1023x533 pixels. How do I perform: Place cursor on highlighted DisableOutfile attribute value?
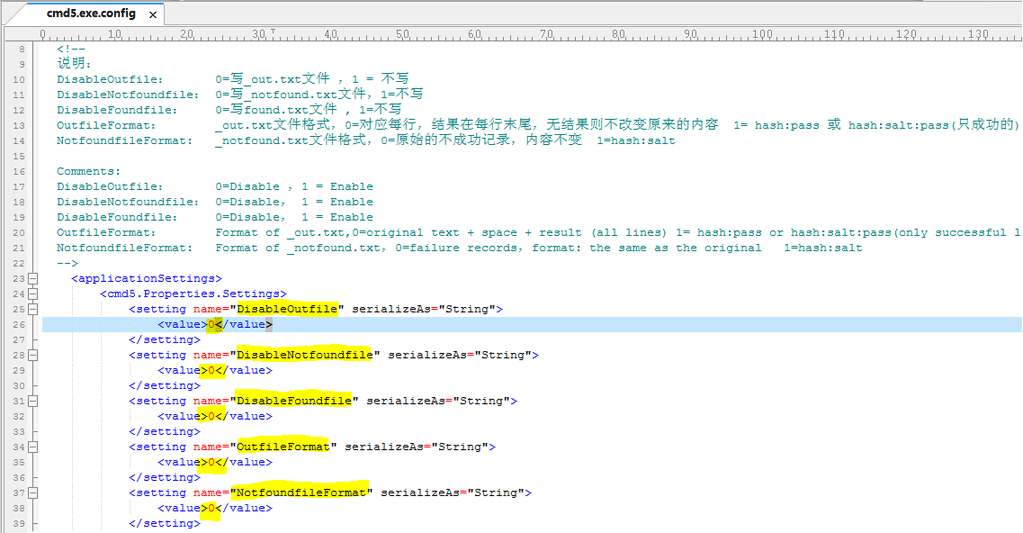click(x=286, y=309)
